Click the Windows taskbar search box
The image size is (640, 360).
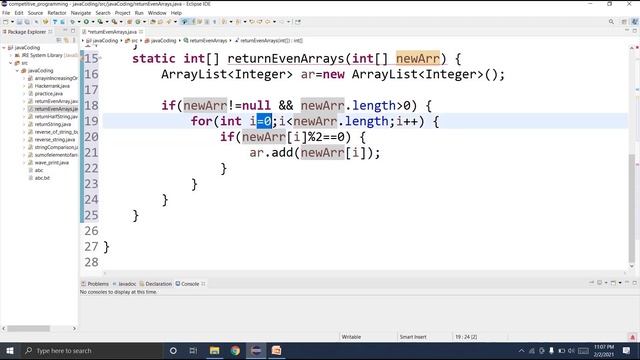pyautogui.click(x=91, y=351)
